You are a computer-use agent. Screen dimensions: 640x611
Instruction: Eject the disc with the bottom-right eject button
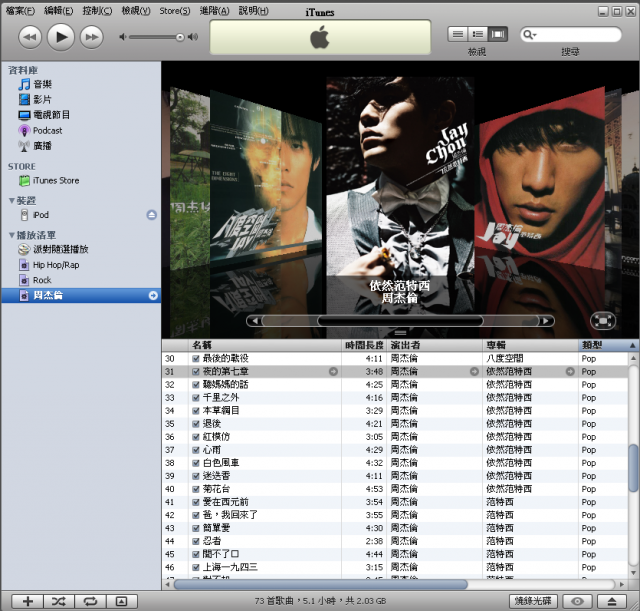[612, 601]
